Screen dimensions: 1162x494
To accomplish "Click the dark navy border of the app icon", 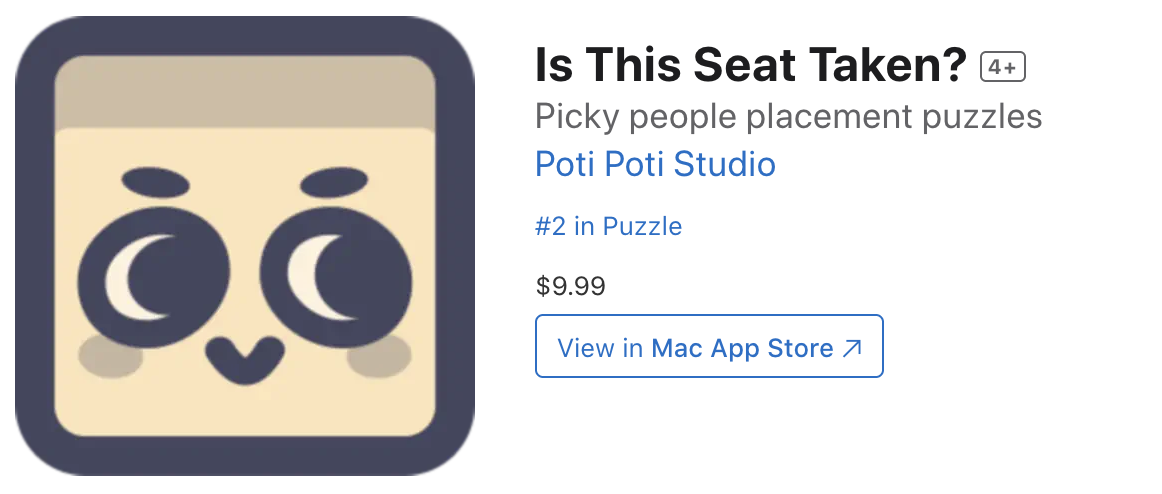I will tap(35, 245).
